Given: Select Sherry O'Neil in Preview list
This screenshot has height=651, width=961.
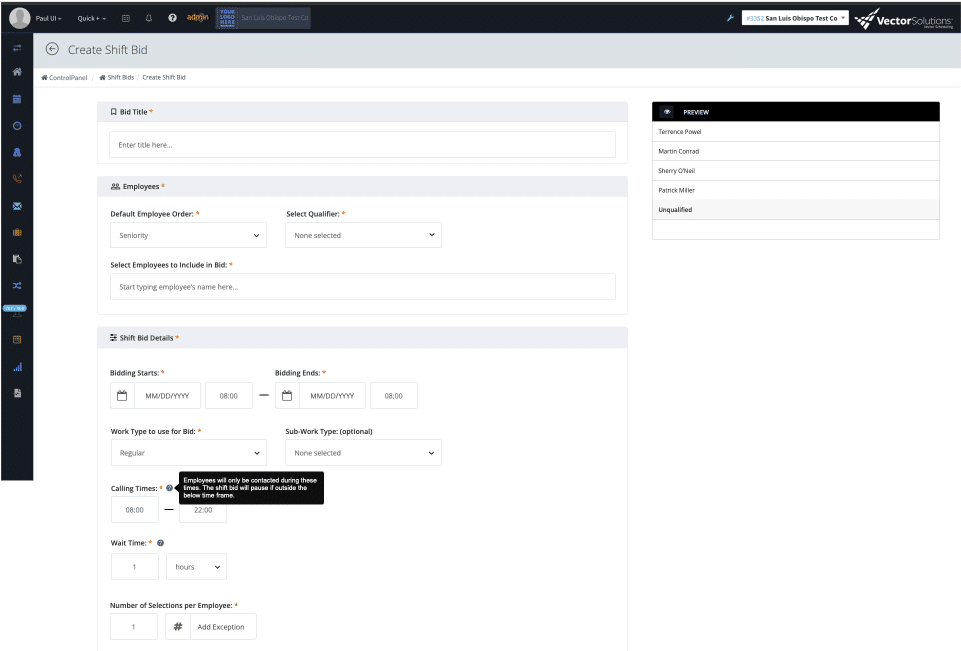Looking at the screenshot, I should [x=796, y=171].
